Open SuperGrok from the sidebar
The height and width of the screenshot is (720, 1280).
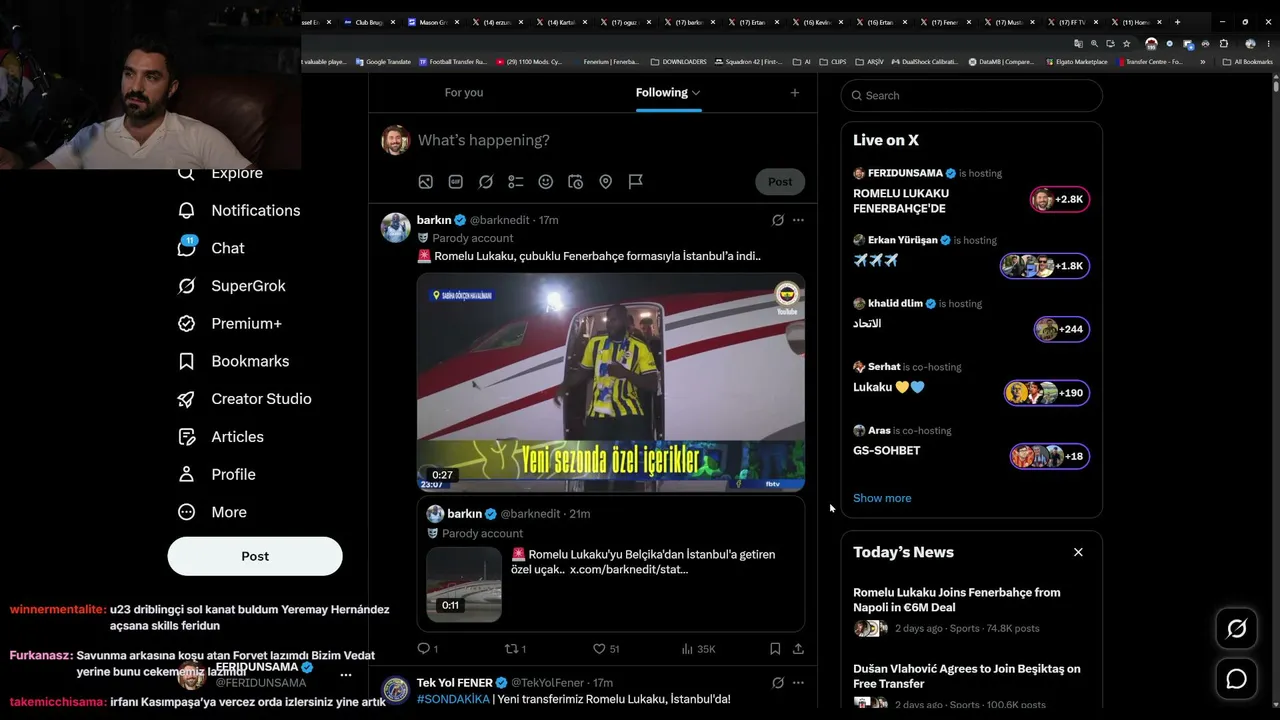pyautogui.click(x=231, y=286)
